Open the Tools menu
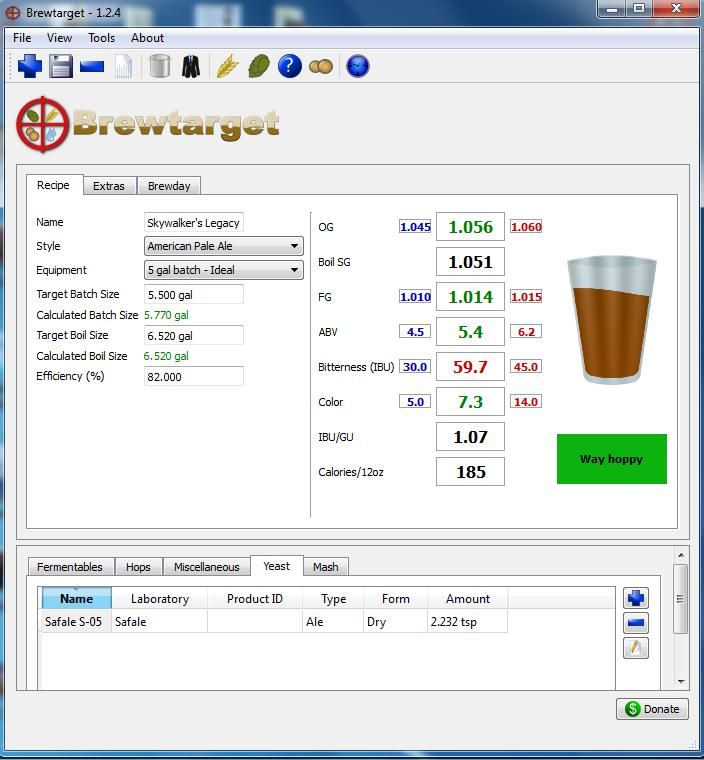This screenshot has height=760, width=704. click(101, 38)
